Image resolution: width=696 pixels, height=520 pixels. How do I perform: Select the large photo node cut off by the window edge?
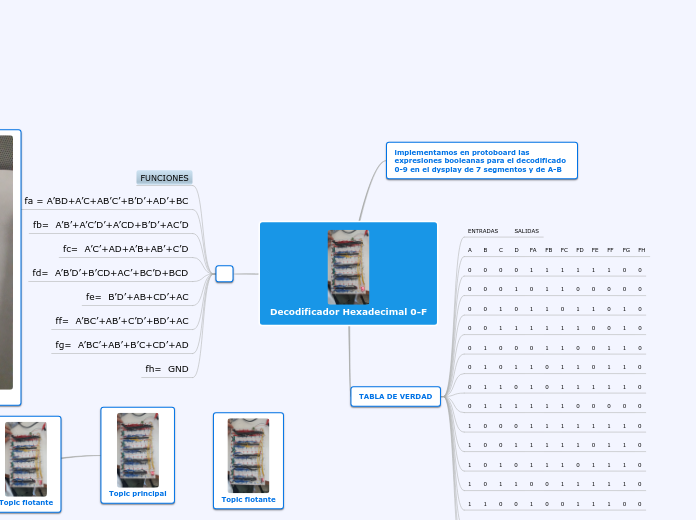pos(9,267)
